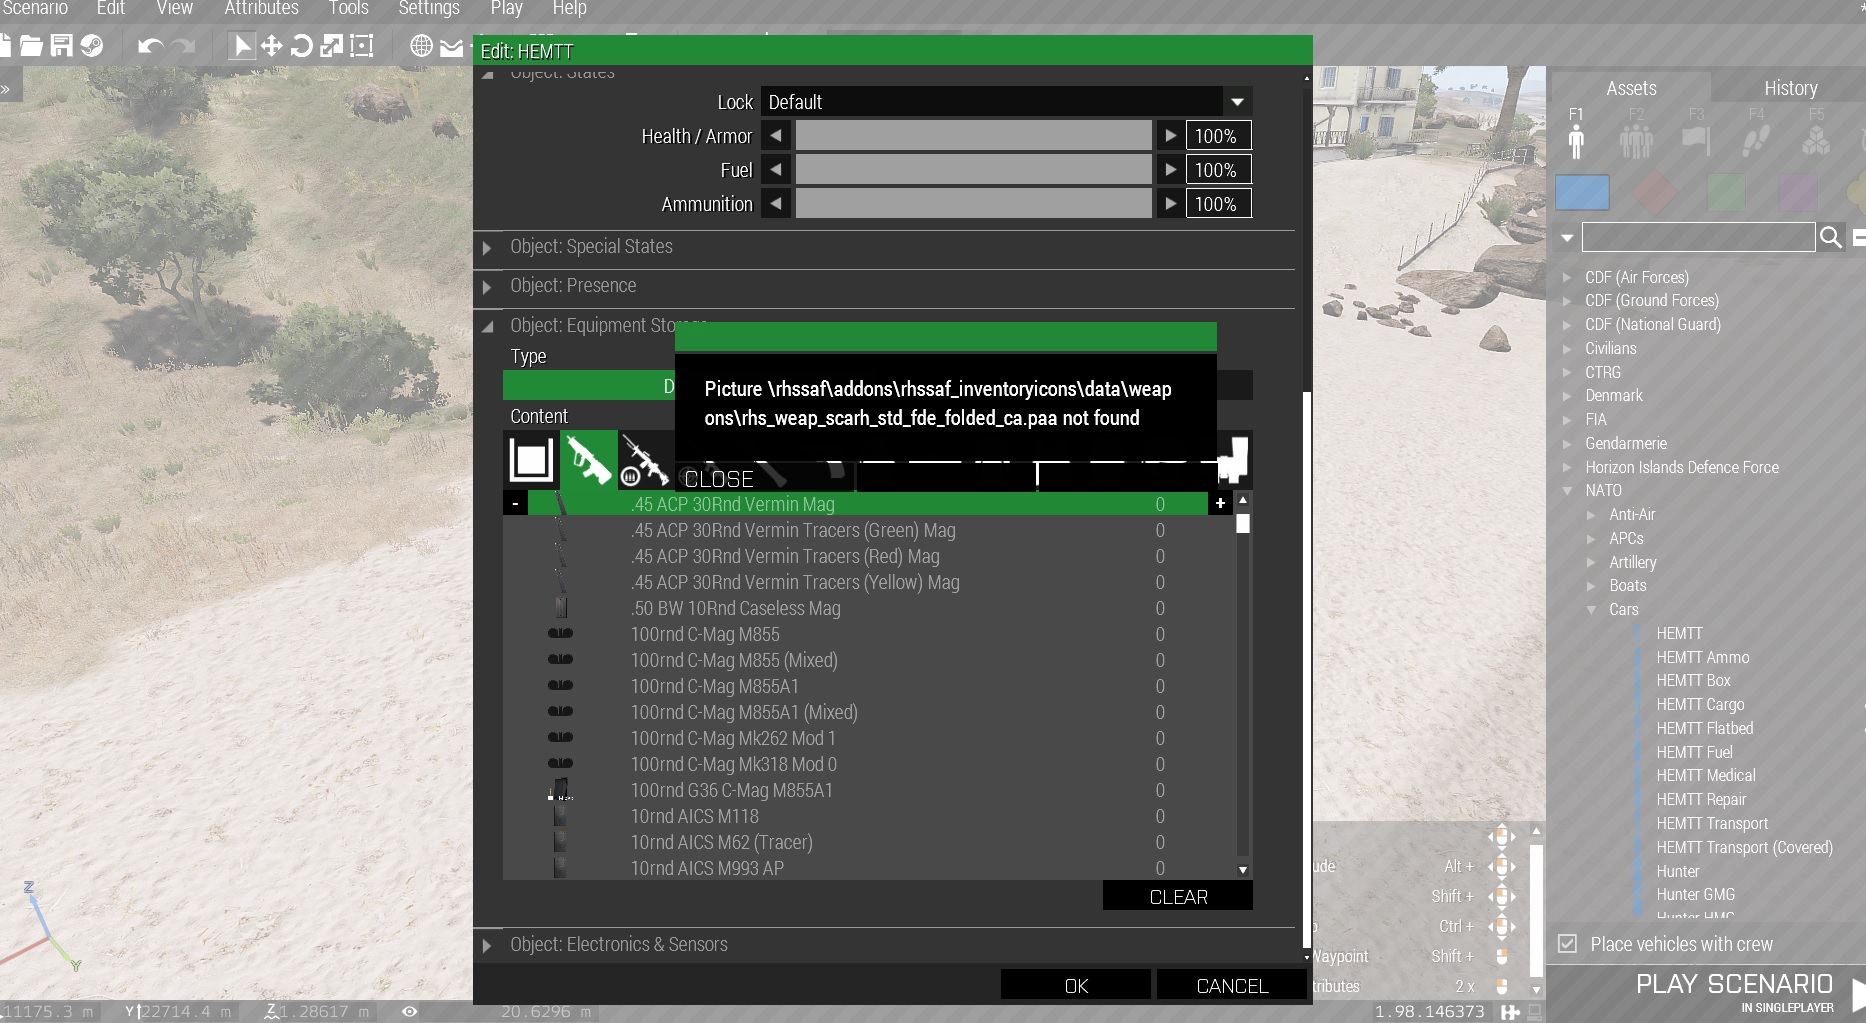
Task: Click the CLEAR button for equipment storage
Action: click(1177, 897)
